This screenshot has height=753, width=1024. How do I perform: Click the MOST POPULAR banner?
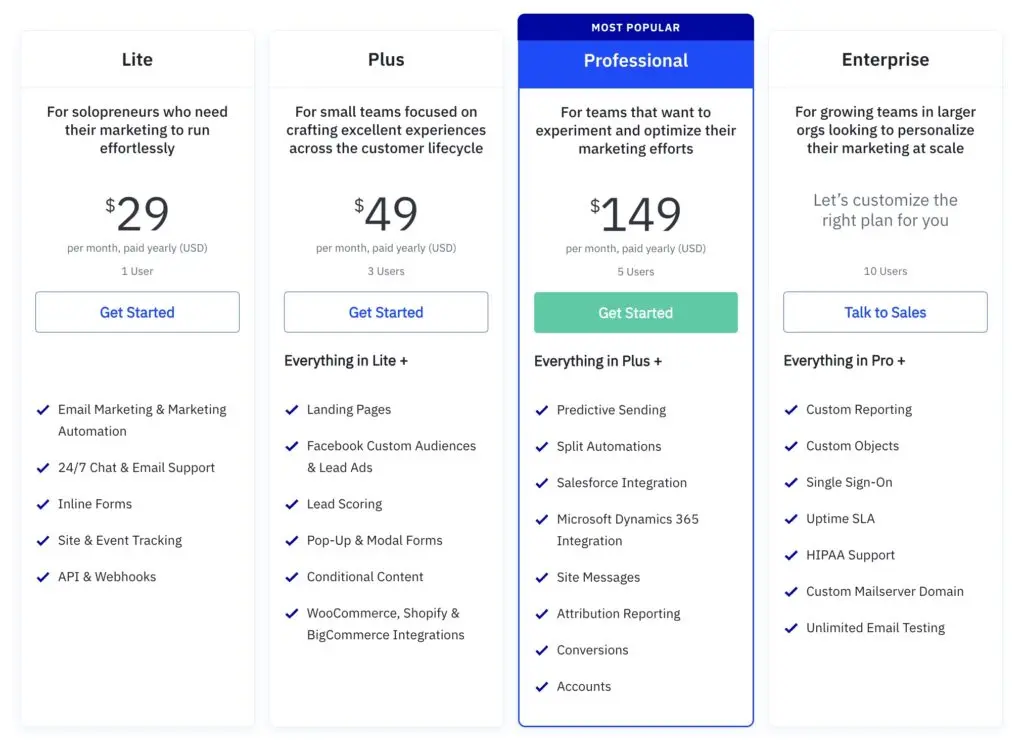coord(636,26)
